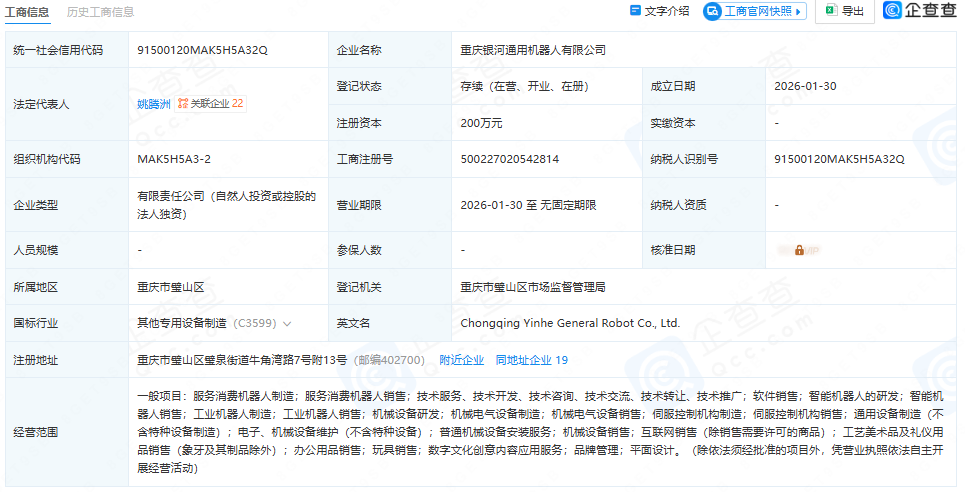Click the 工商注册号 value 500227020542814
Screen dimensions: 965x492
tap(509, 159)
